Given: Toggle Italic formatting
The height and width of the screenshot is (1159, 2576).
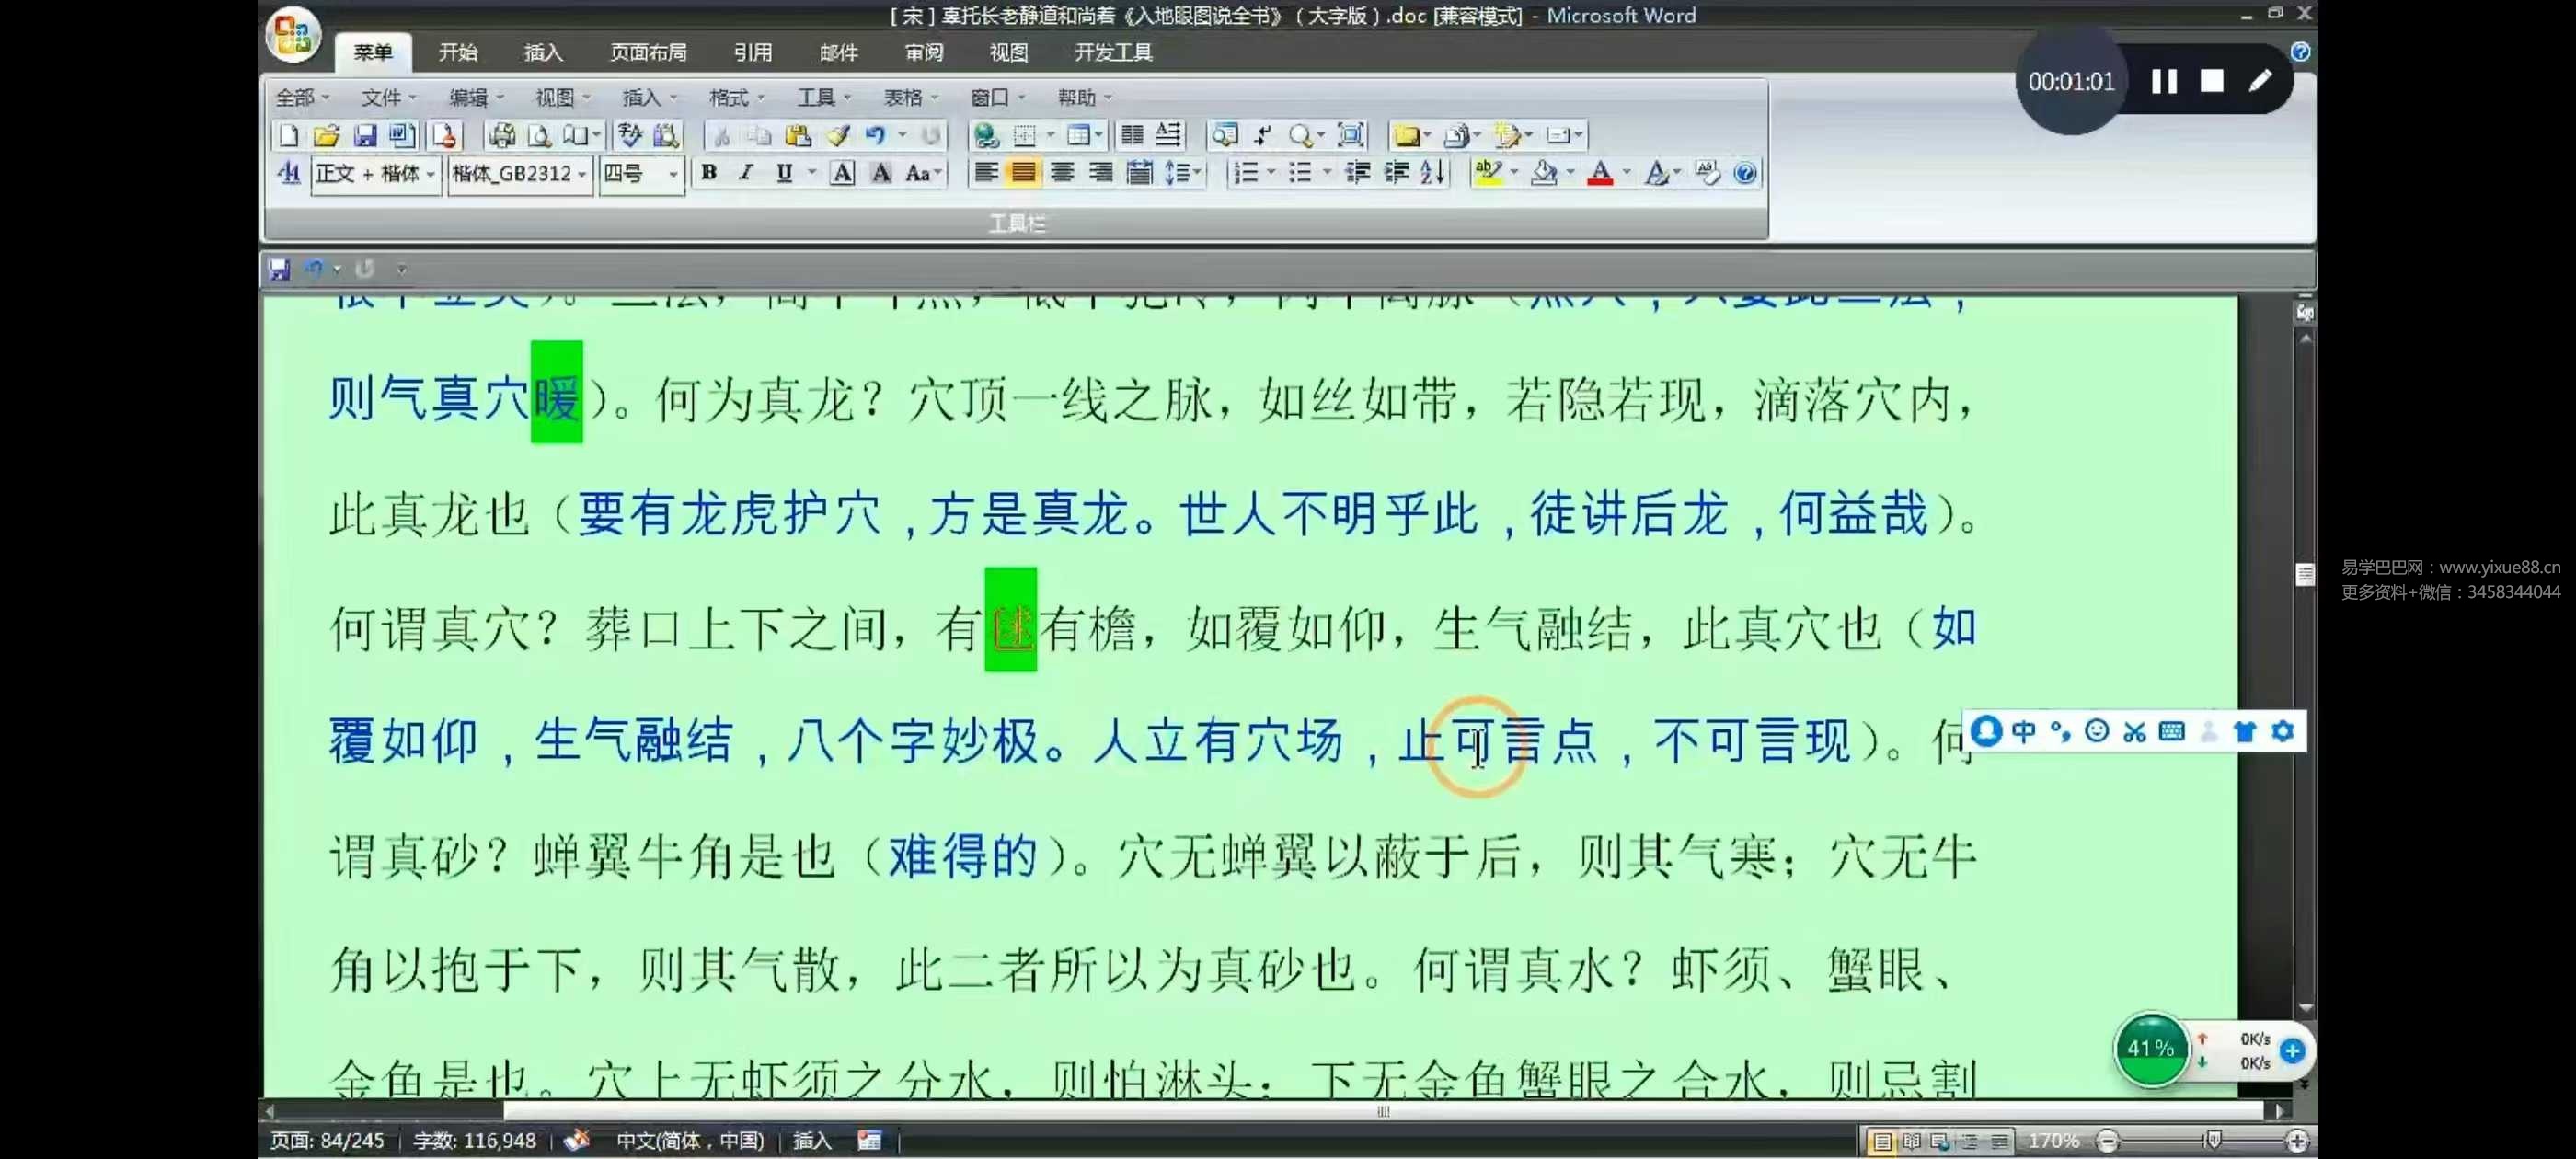Looking at the screenshot, I should [745, 173].
